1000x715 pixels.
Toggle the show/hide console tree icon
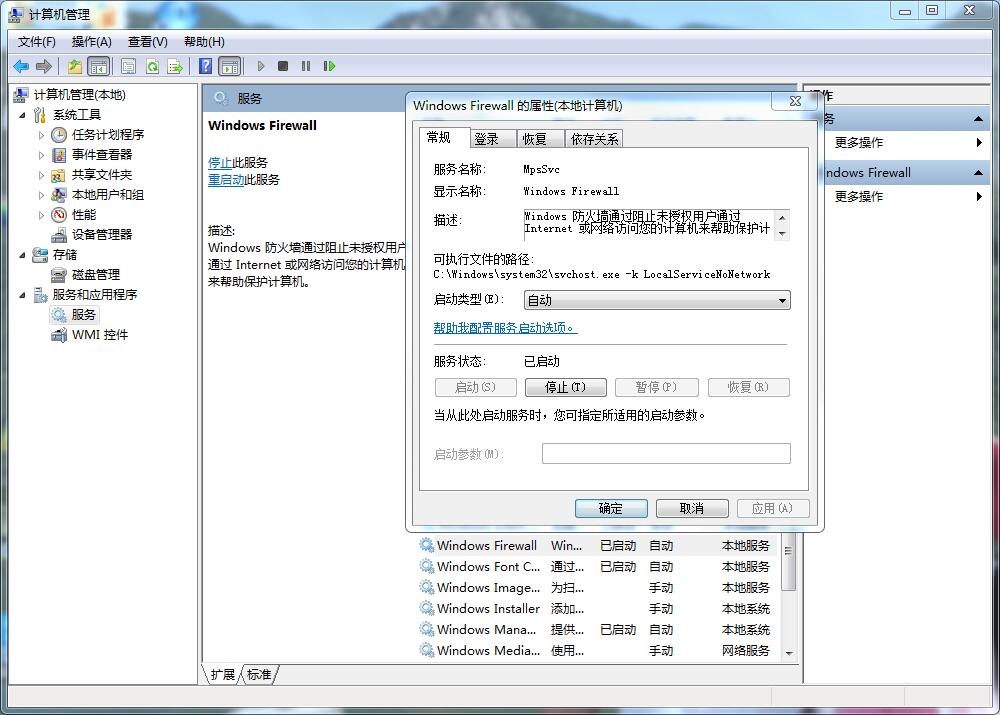click(98, 67)
